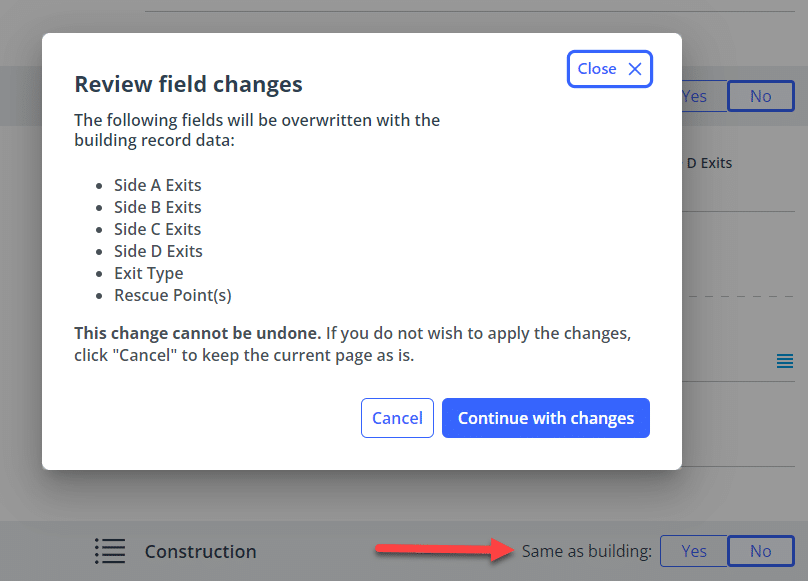Click the D Exits label behind the dialog

[710, 163]
